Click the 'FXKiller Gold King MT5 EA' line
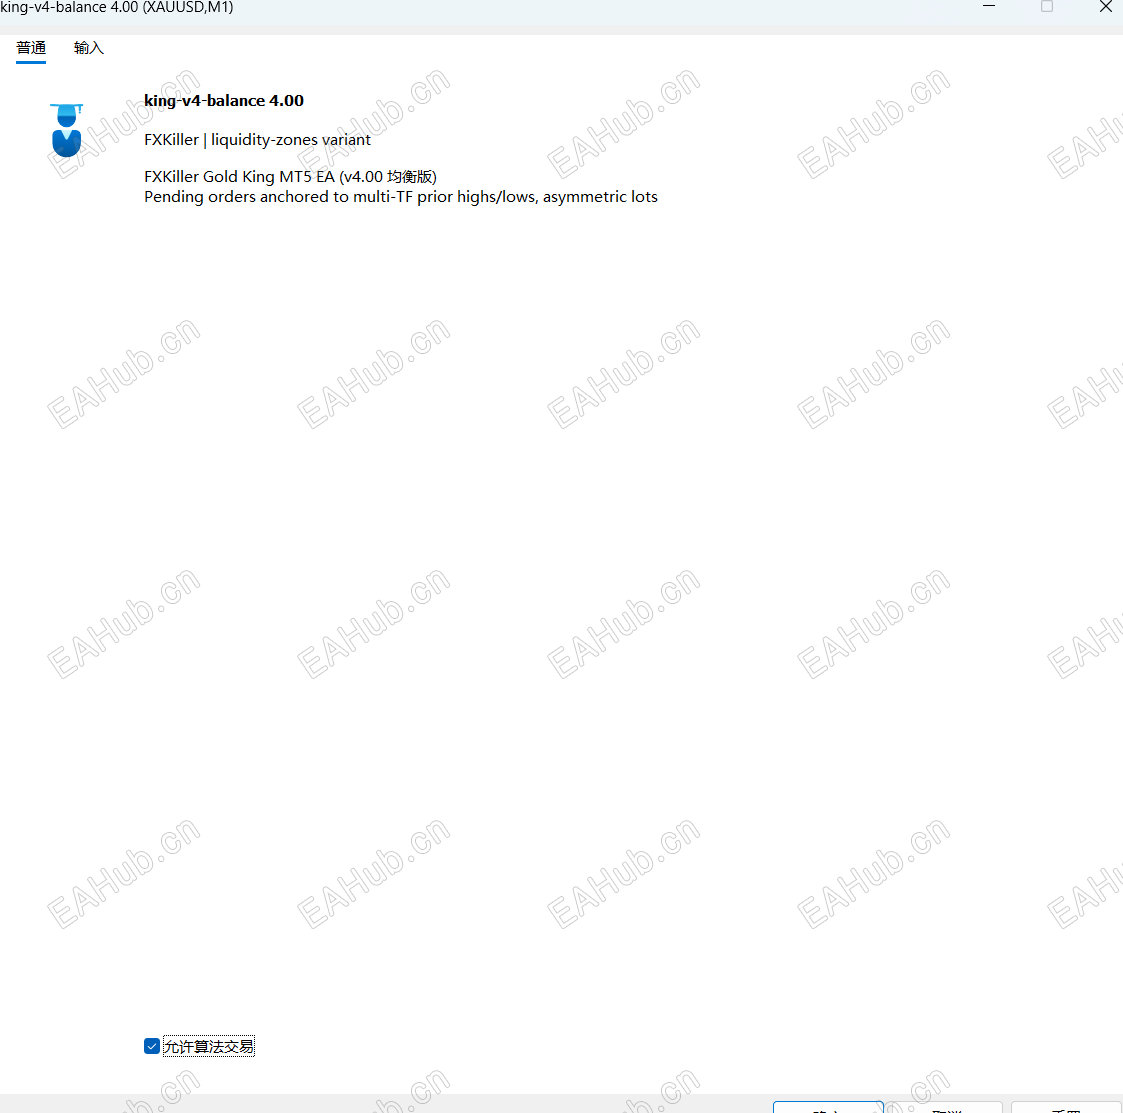 coord(290,176)
